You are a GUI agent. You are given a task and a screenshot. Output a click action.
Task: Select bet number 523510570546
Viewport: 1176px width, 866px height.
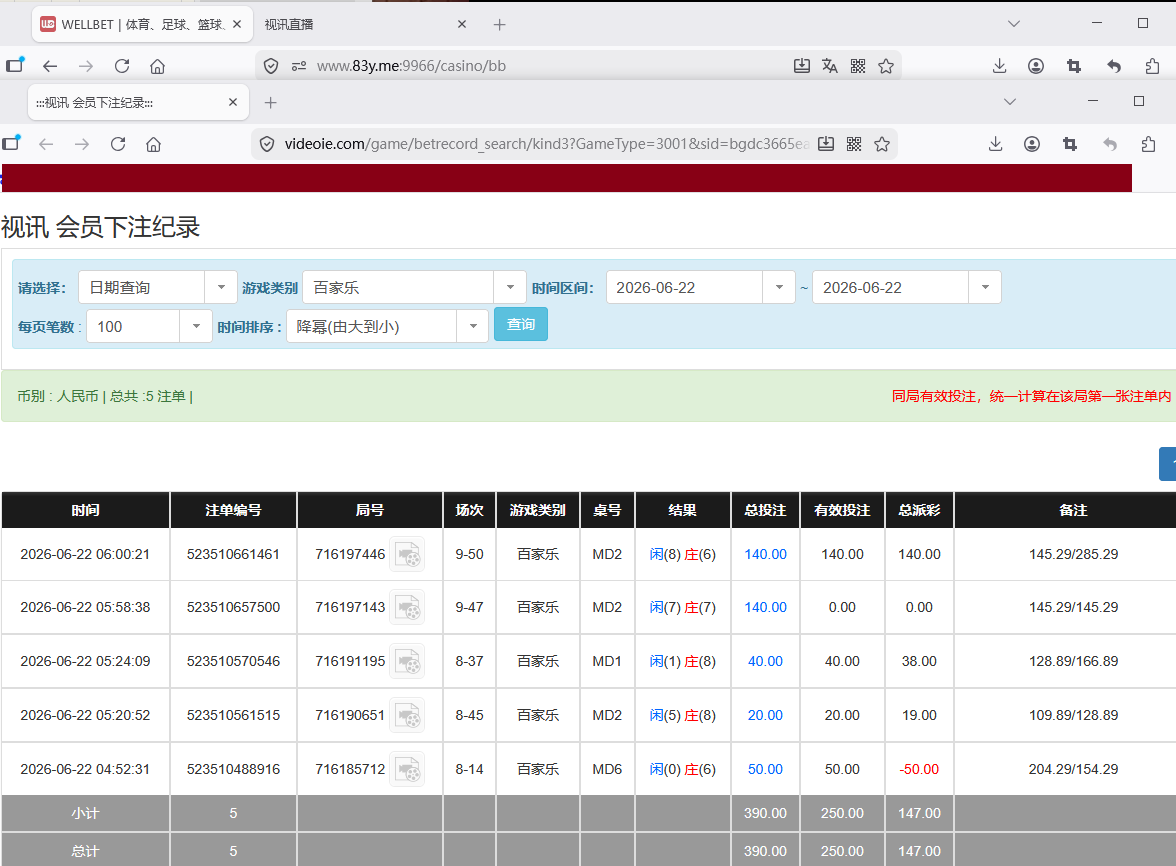click(233, 661)
